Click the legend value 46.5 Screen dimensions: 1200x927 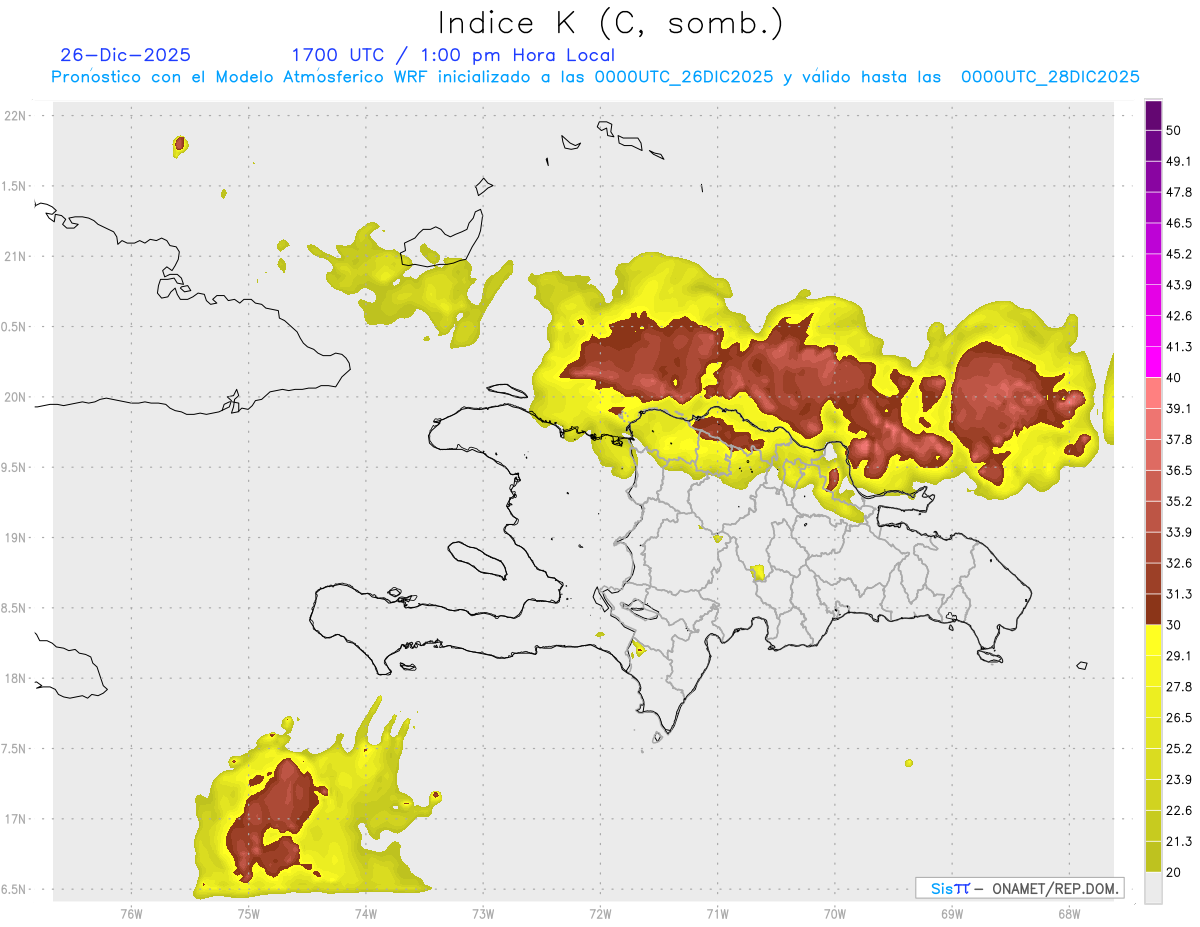pos(1179,223)
